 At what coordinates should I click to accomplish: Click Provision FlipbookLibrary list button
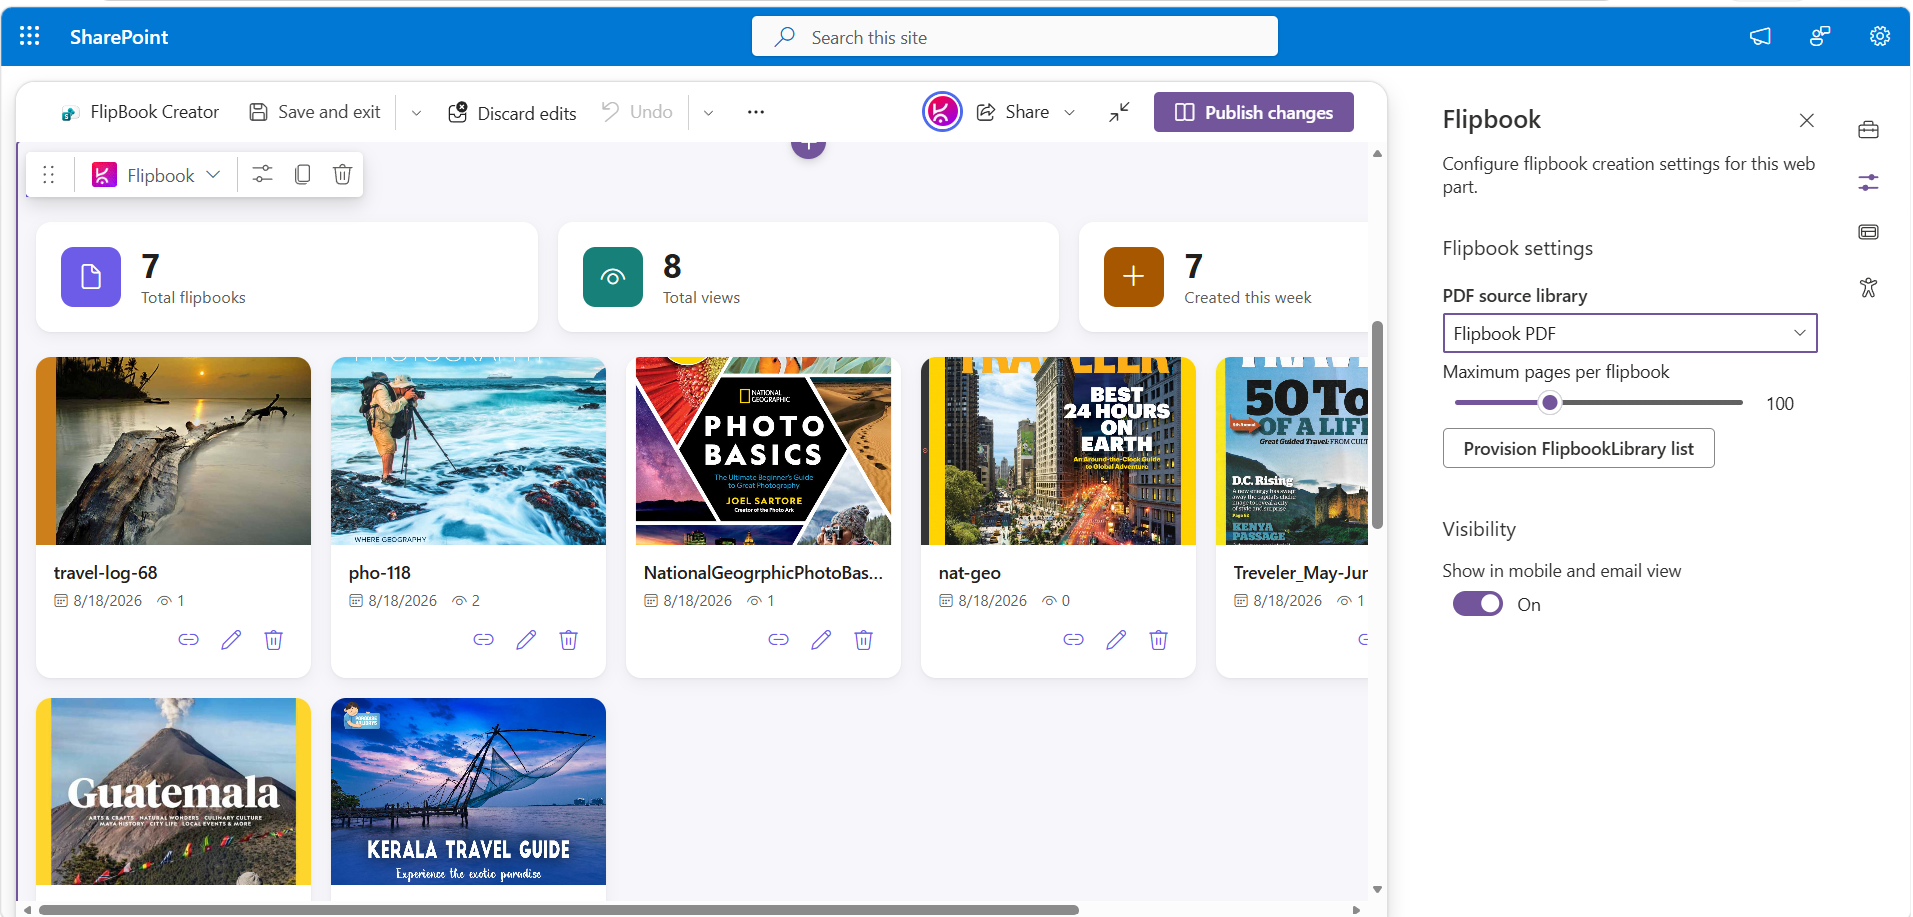pos(1578,448)
